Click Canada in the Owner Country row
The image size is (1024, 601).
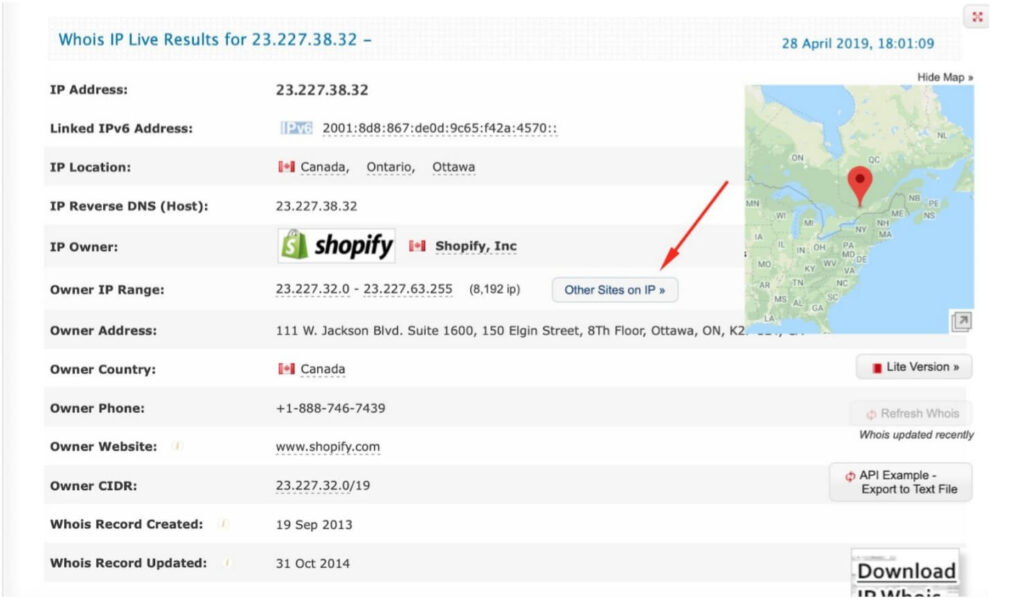(323, 369)
